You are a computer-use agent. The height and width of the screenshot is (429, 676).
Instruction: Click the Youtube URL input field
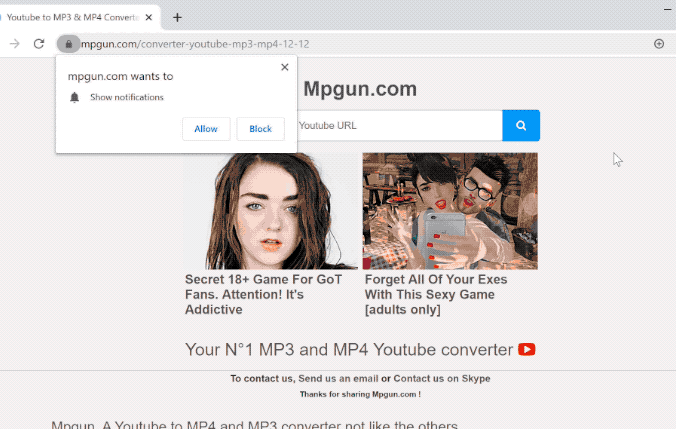[x=398, y=126]
